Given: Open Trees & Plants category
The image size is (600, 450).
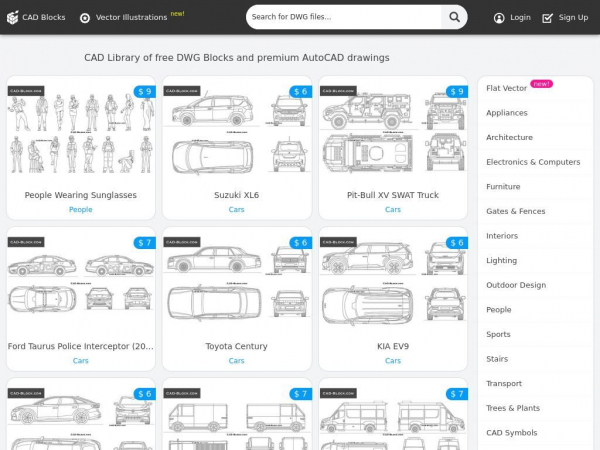Looking at the screenshot, I should 513,408.
